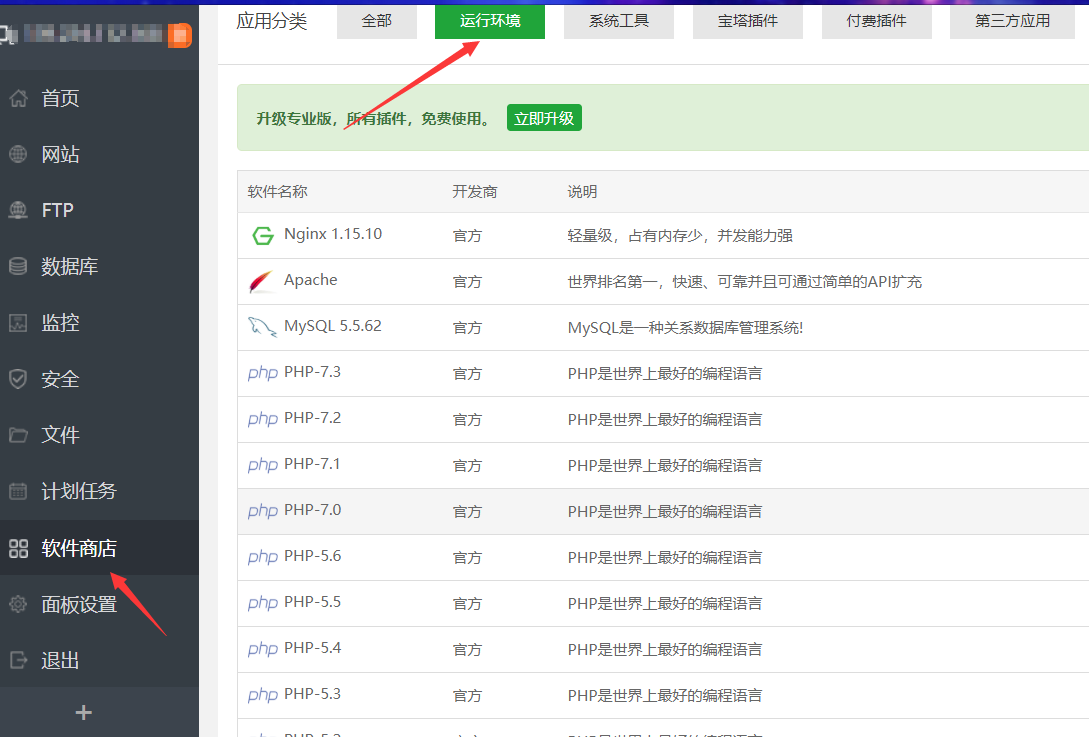The image size is (1089, 737).
Task: Click the calendar icon beside 计划任务
Action: click(x=18, y=491)
